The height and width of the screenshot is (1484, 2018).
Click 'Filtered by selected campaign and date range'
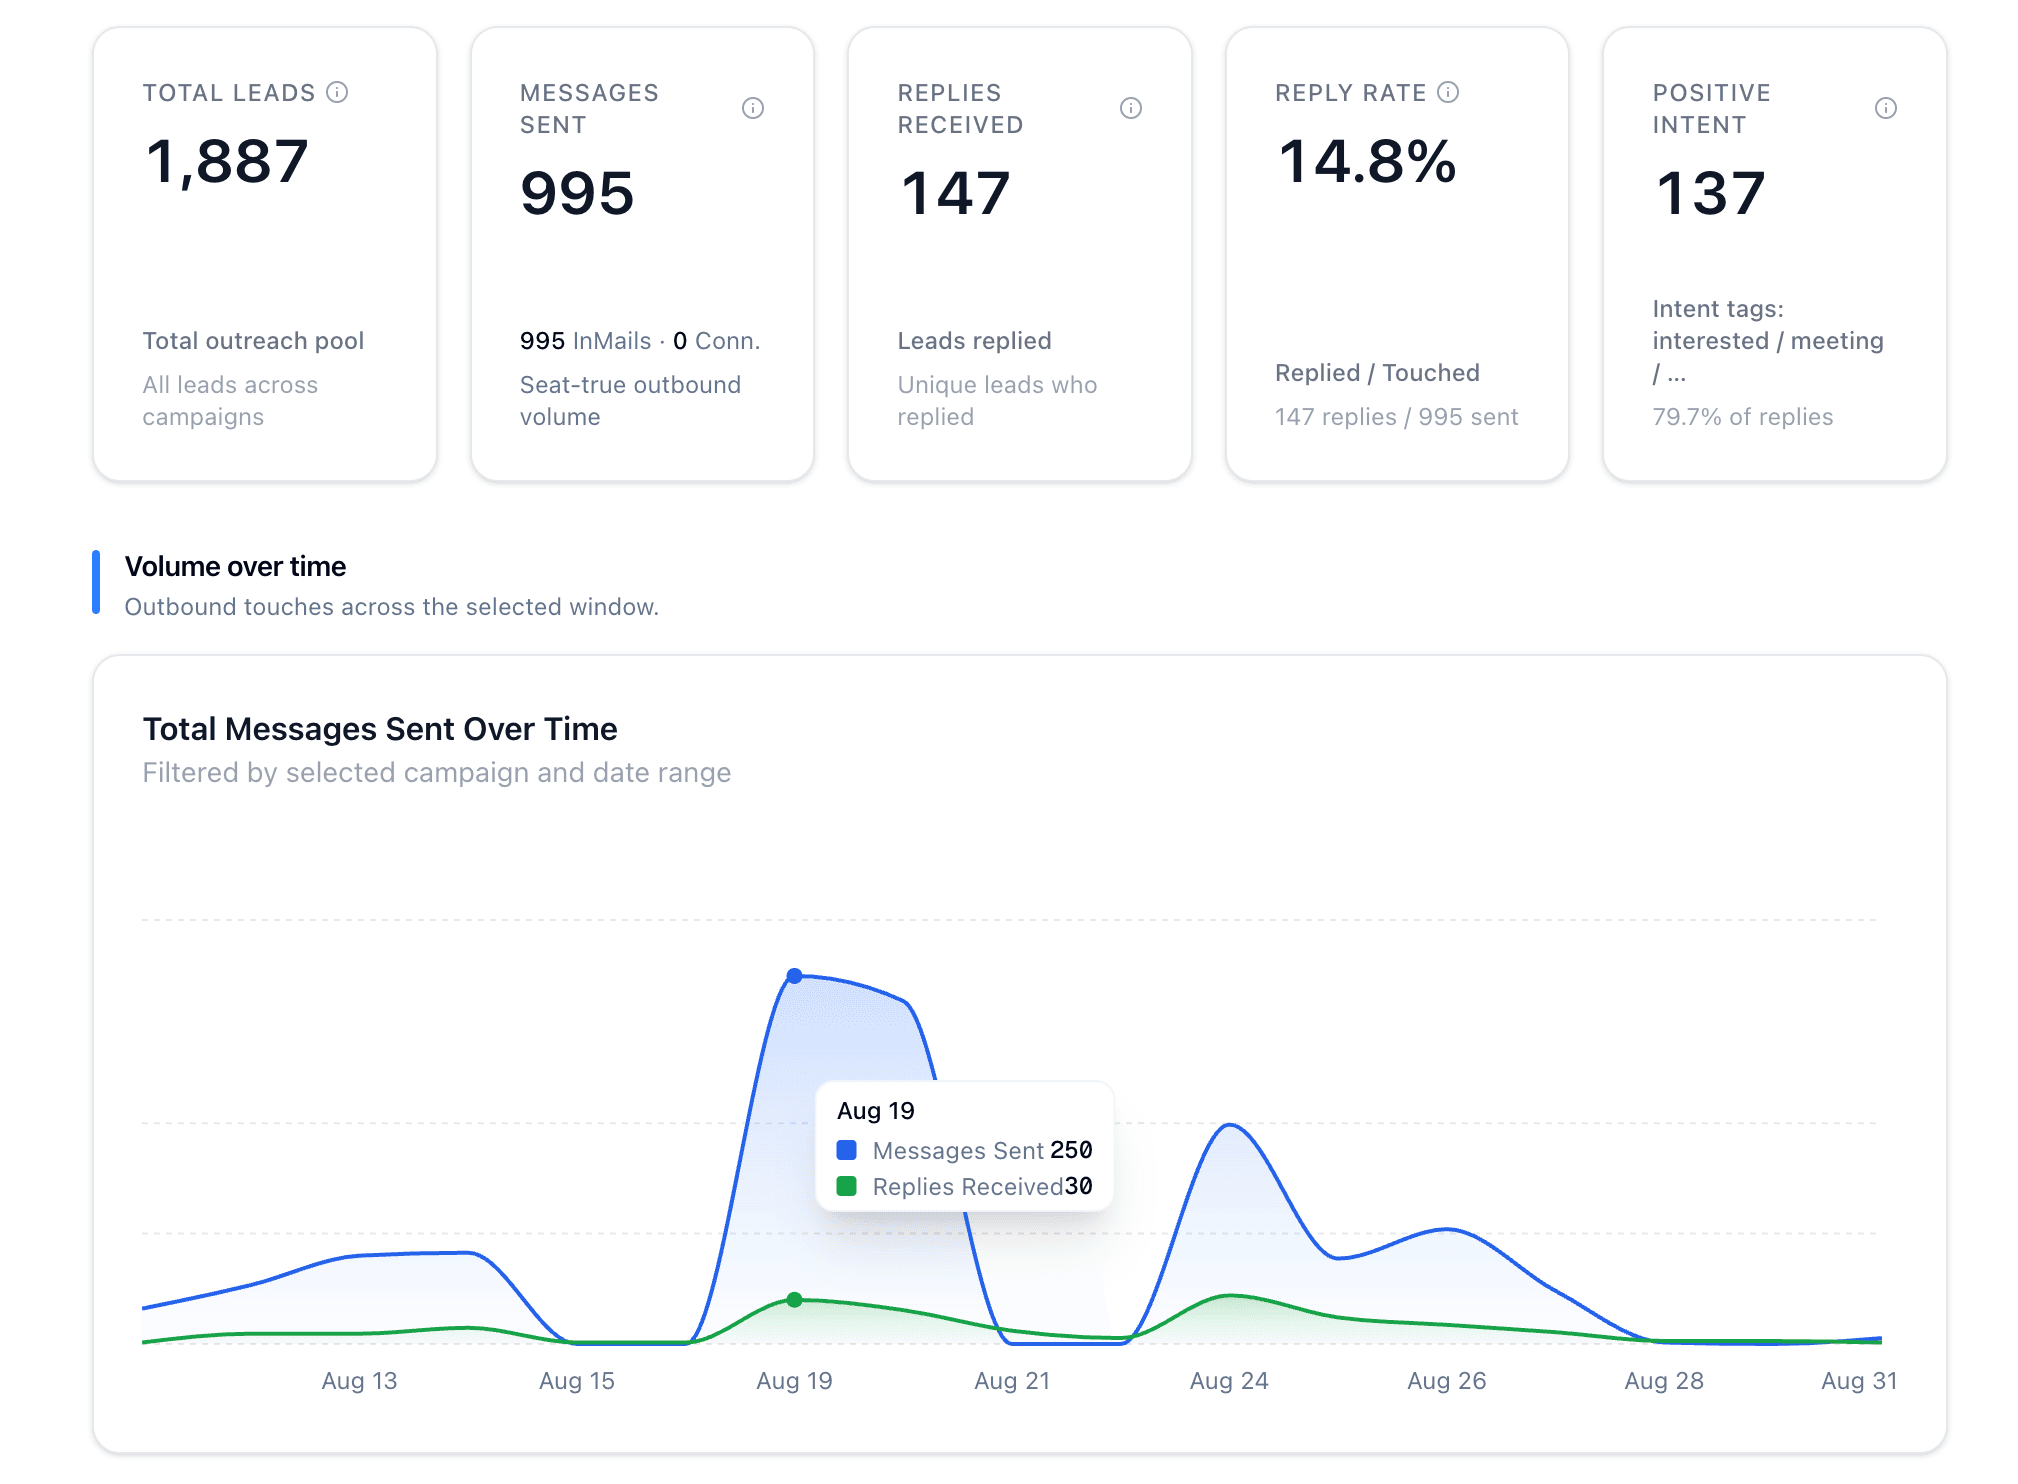coord(436,773)
